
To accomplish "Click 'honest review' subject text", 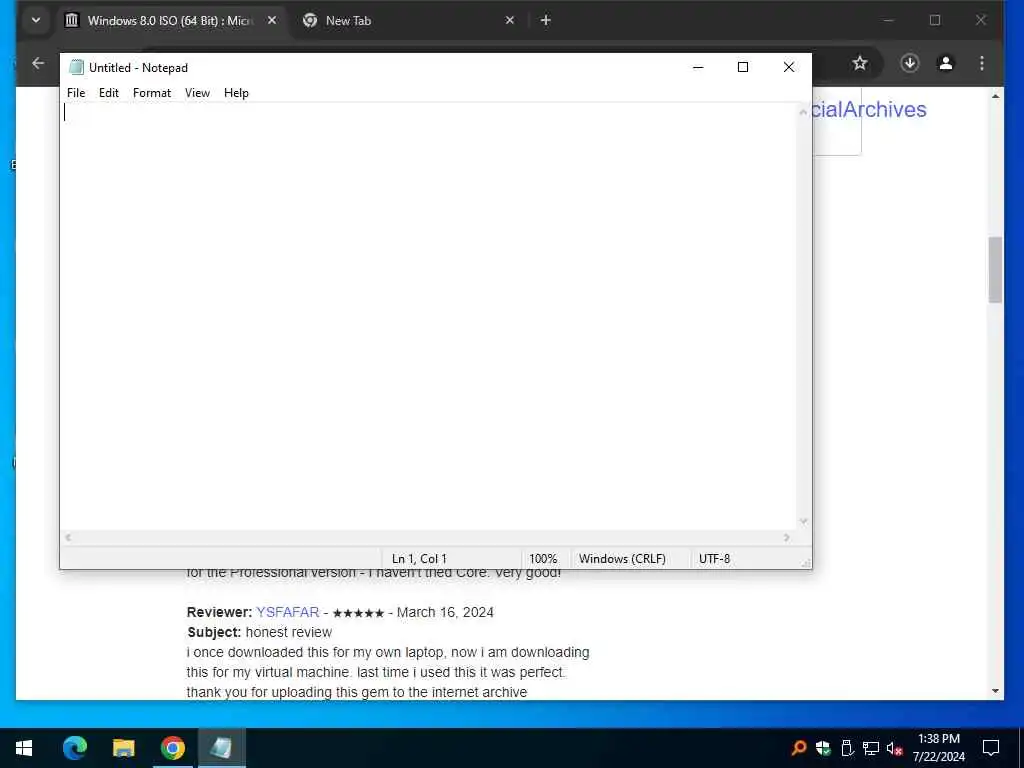I will [x=289, y=633].
